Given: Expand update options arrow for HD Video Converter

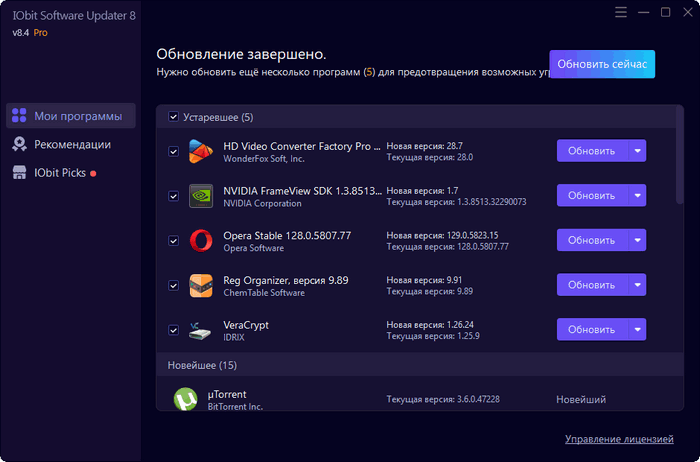Looking at the screenshot, I should (x=638, y=151).
